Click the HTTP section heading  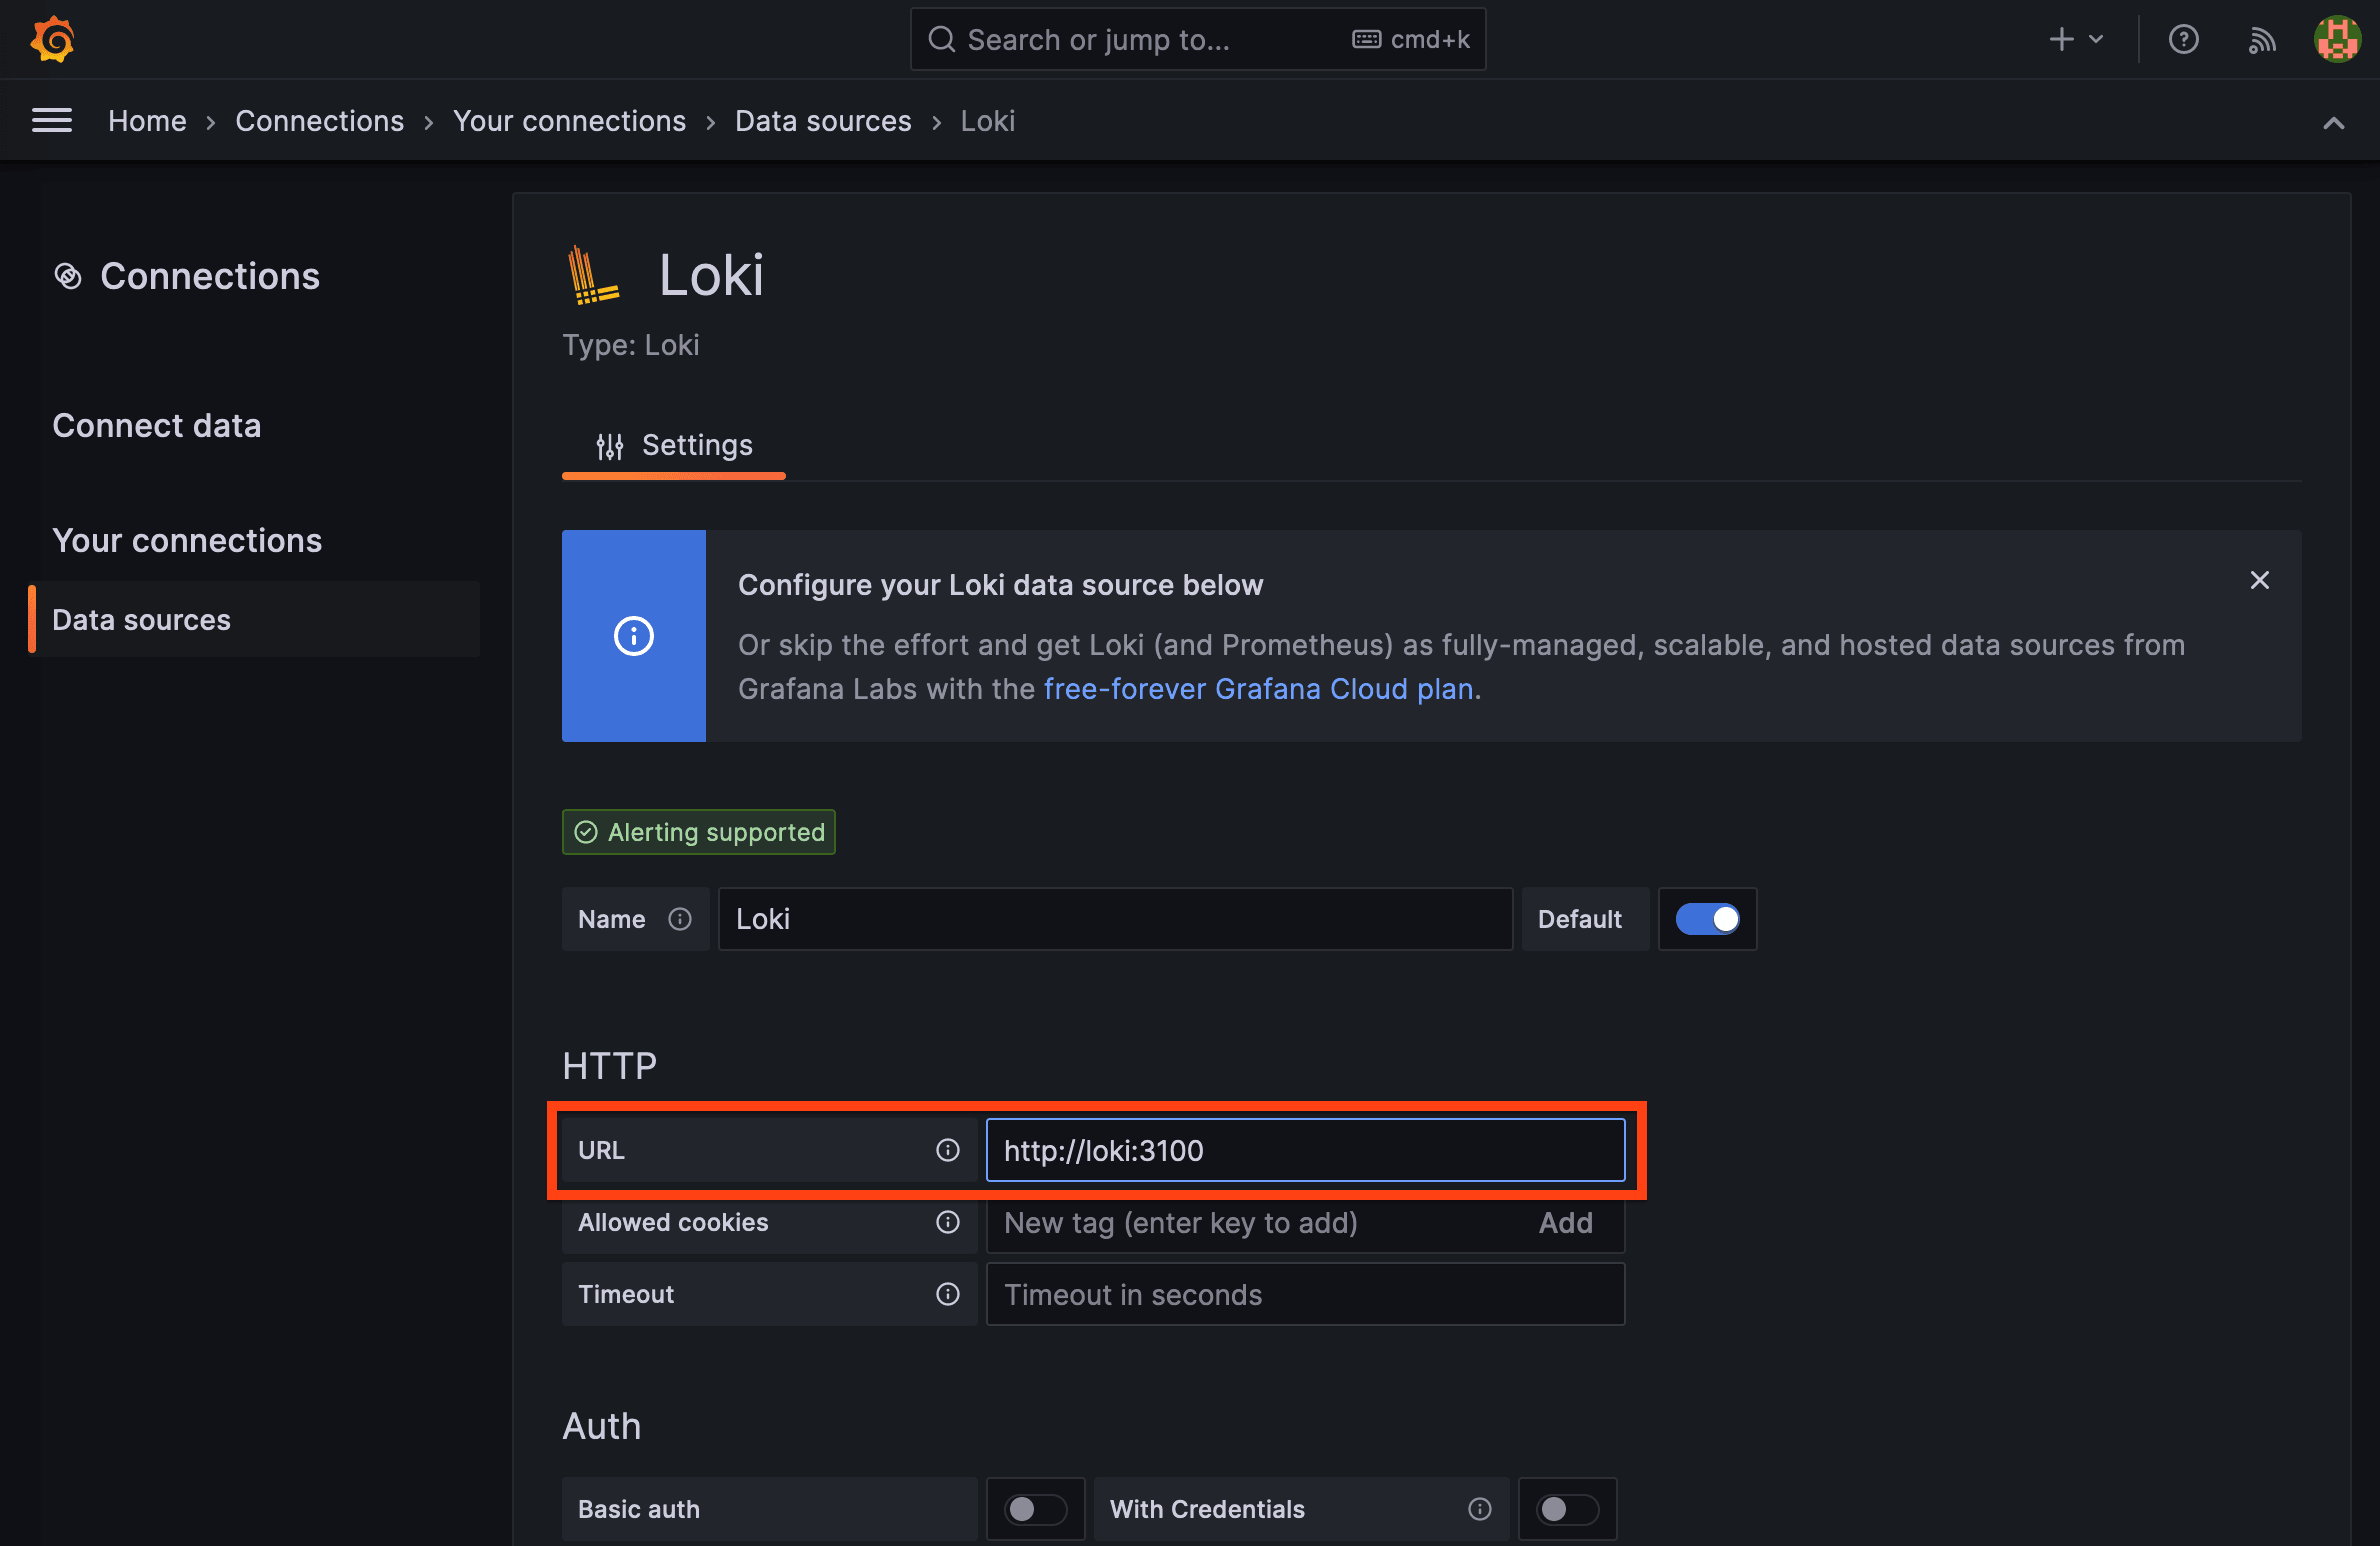(610, 1066)
